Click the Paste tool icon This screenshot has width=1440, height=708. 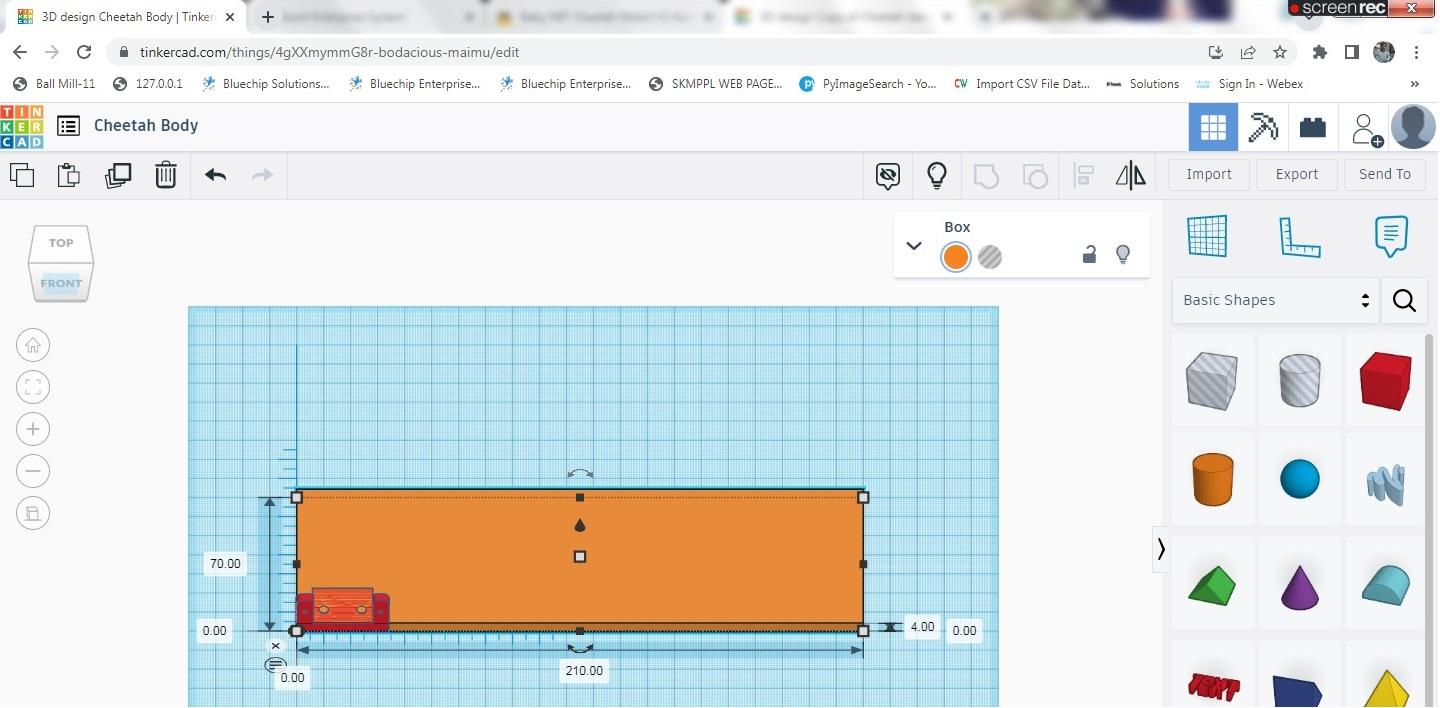point(69,175)
